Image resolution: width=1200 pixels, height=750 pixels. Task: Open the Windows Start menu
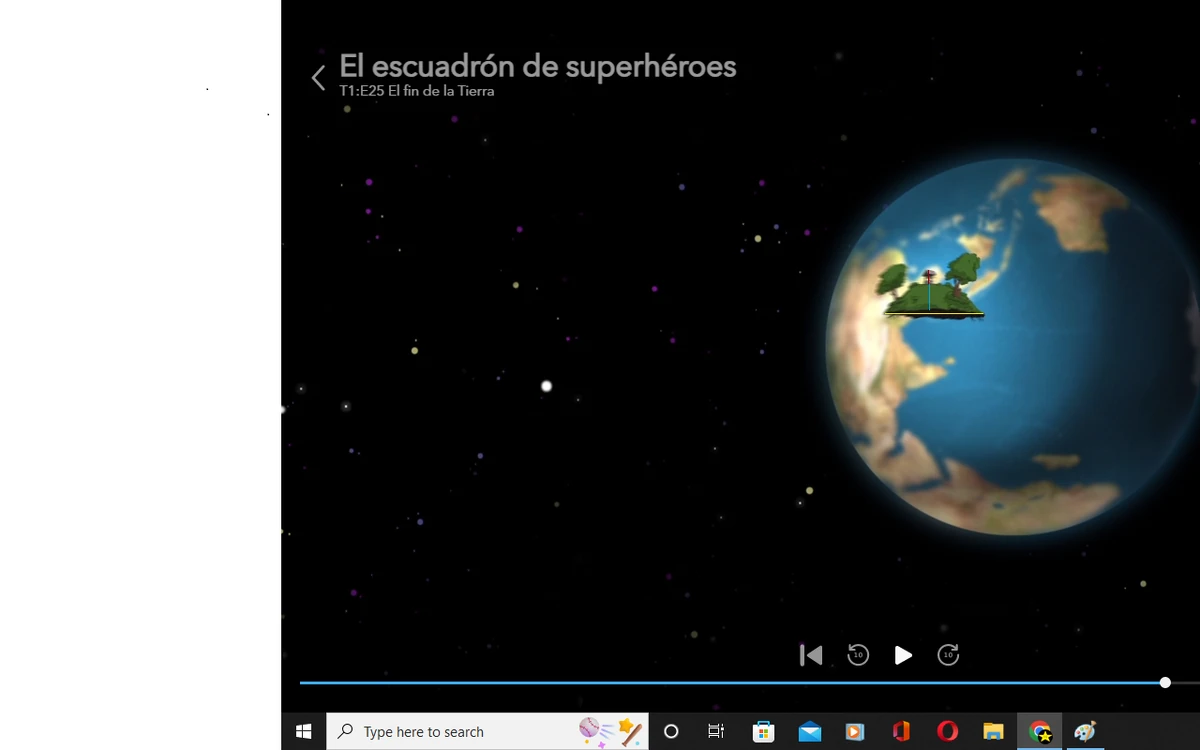[304, 731]
